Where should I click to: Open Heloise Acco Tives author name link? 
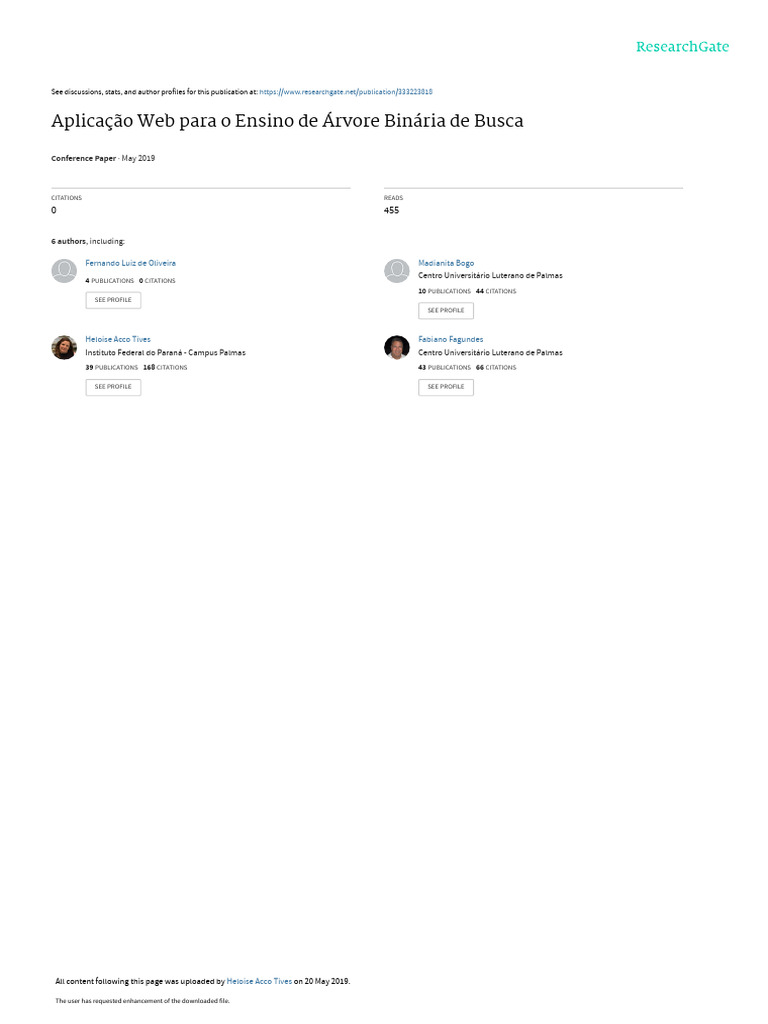[118, 340]
